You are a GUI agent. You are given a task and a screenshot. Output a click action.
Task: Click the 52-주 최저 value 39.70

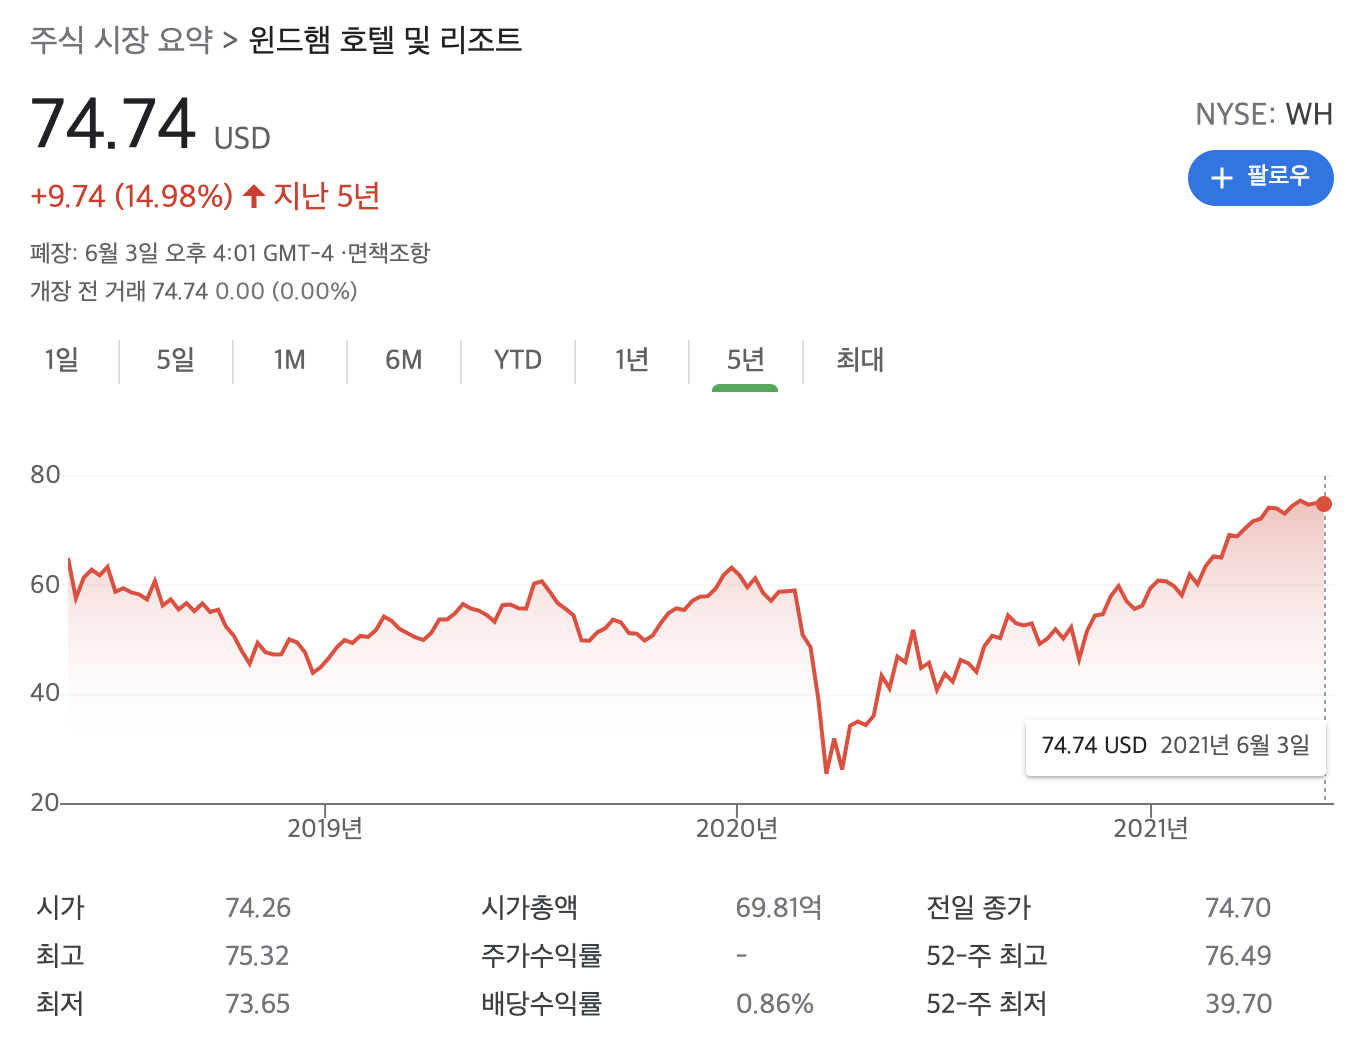point(1238,1004)
